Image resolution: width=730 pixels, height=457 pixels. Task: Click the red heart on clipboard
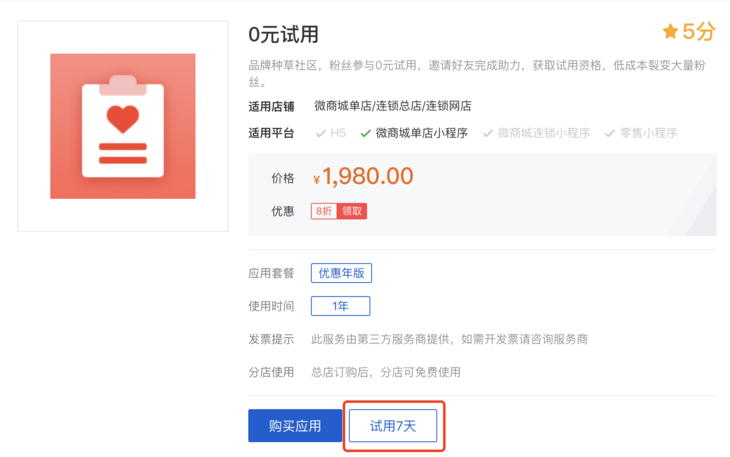(123, 119)
